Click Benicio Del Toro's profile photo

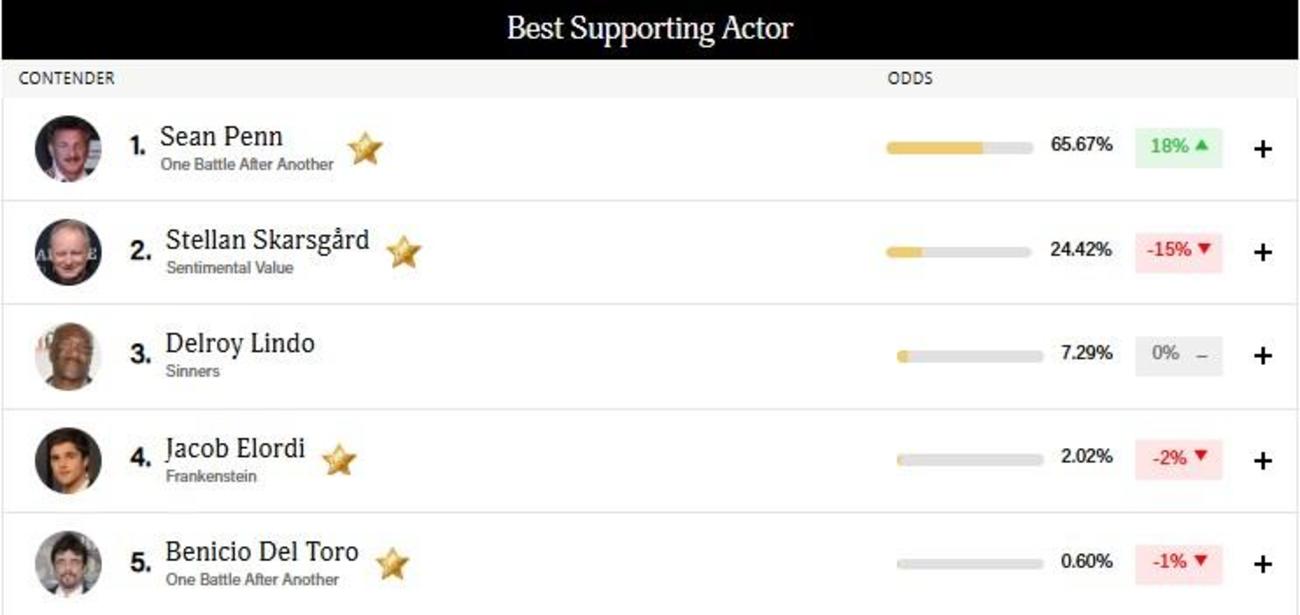point(68,563)
